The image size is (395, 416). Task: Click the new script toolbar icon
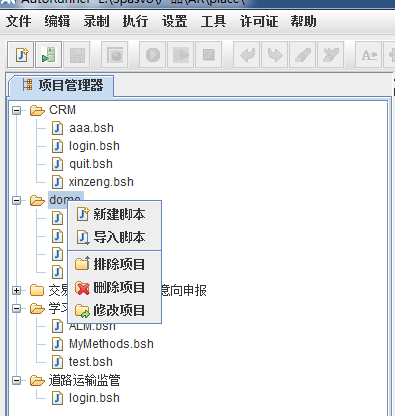point(20,55)
